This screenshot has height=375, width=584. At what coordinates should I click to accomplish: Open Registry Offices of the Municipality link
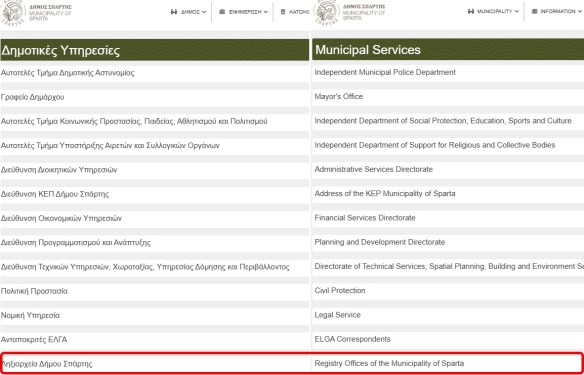click(389, 363)
